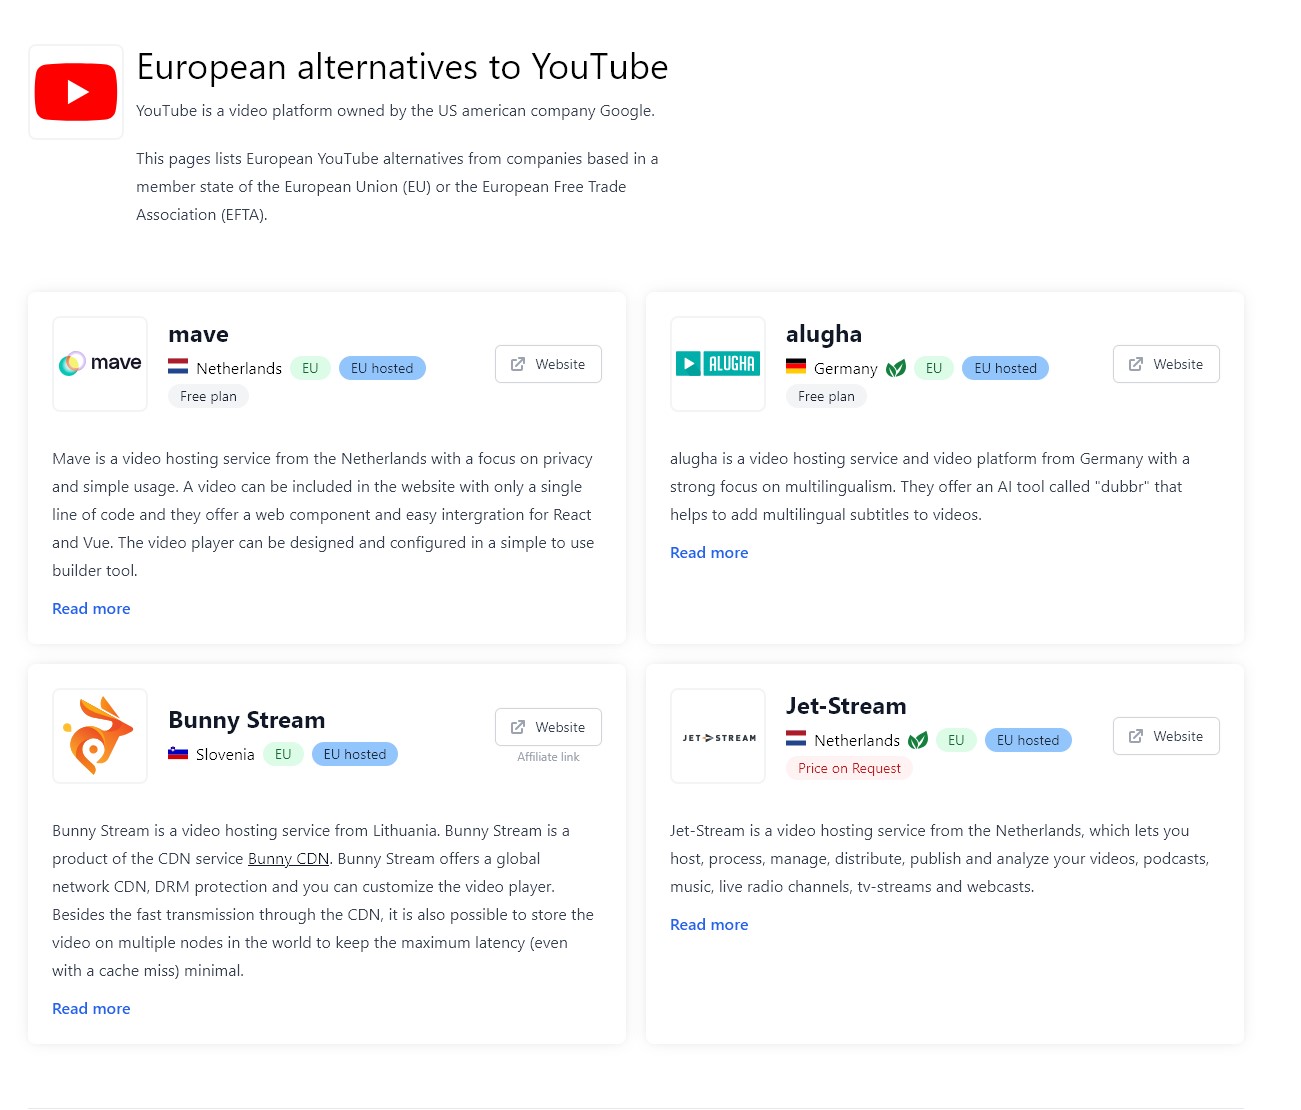Click the Bunny Stream rabbit logo

coord(100,736)
